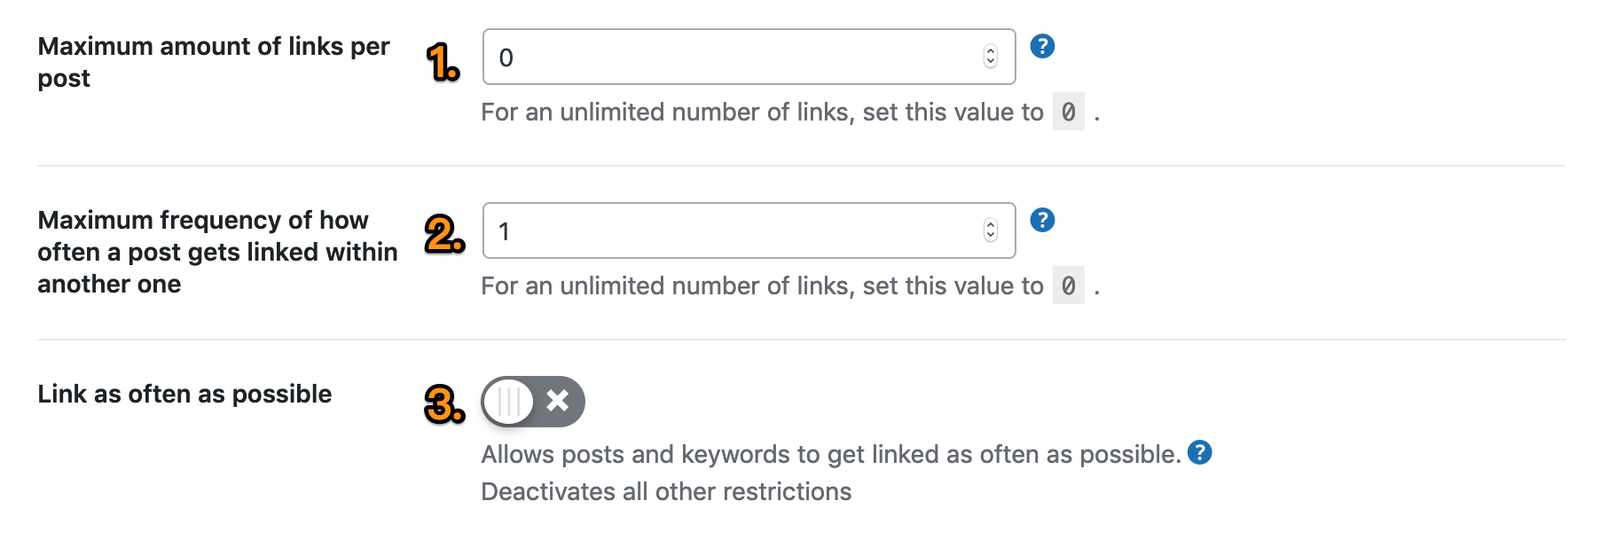Click help icon for maximum links per post
This screenshot has height=539, width=1600.
pos(1042,46)
